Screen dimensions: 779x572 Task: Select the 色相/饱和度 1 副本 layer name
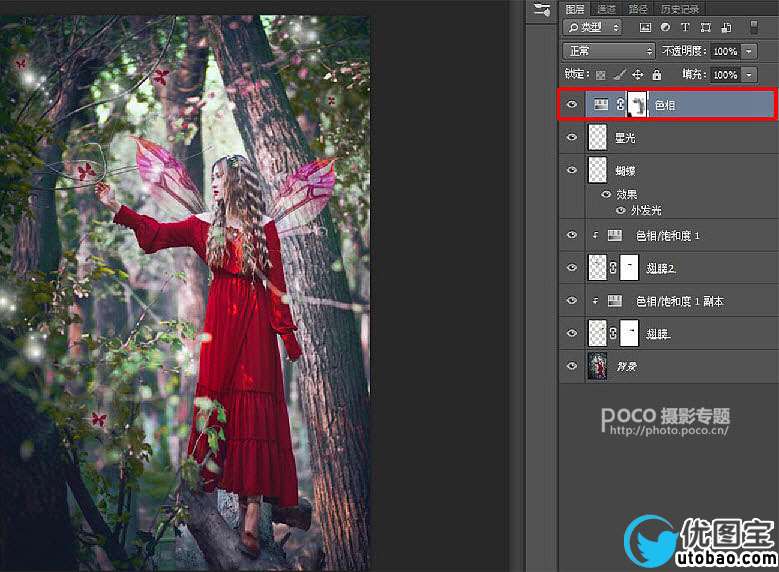pyautogui.click(x=680, y=301)
